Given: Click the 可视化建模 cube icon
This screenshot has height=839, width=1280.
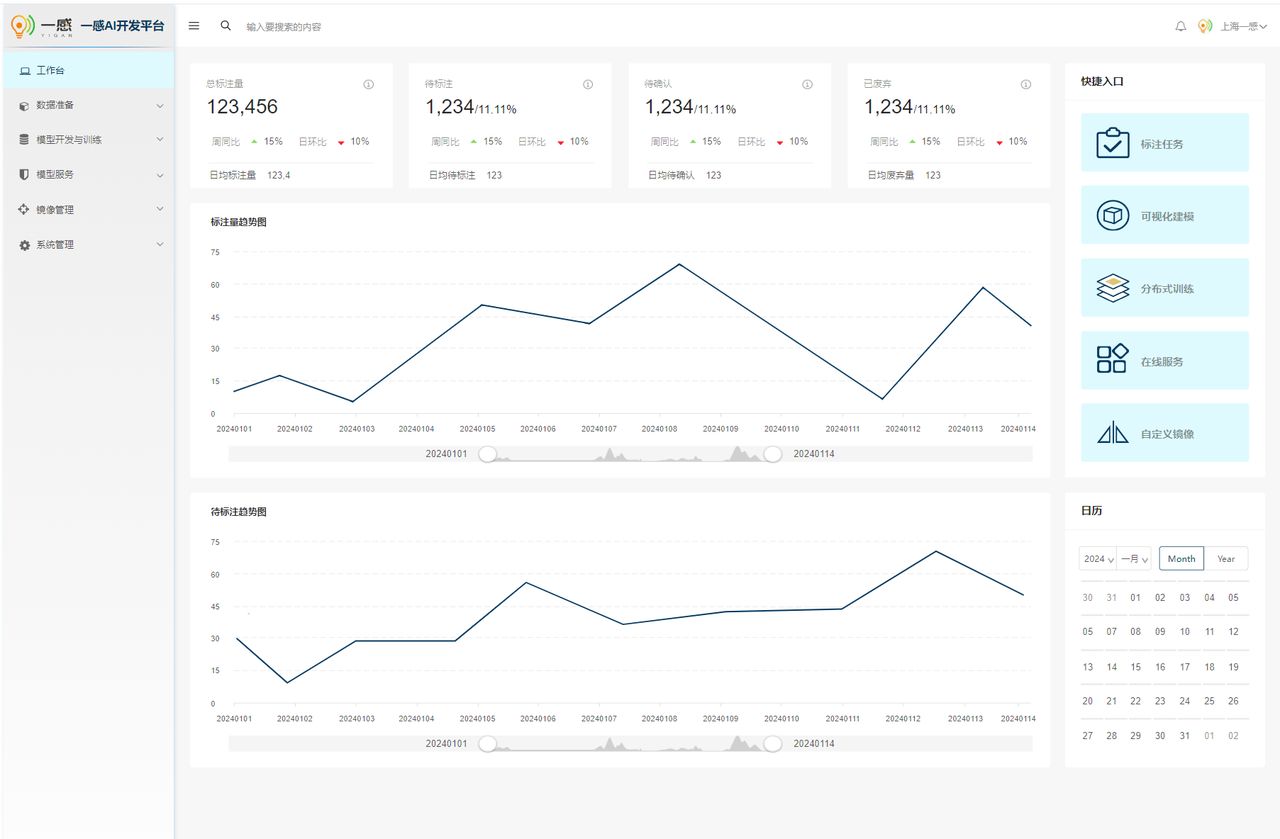Looking at the screenshot, I should point(1113,215).
